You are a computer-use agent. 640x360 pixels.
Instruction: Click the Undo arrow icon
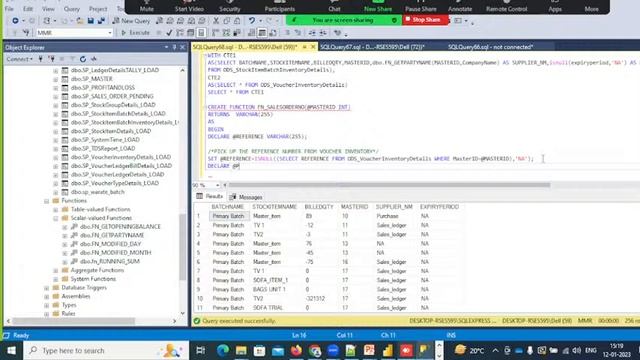[x=251, y=20]
